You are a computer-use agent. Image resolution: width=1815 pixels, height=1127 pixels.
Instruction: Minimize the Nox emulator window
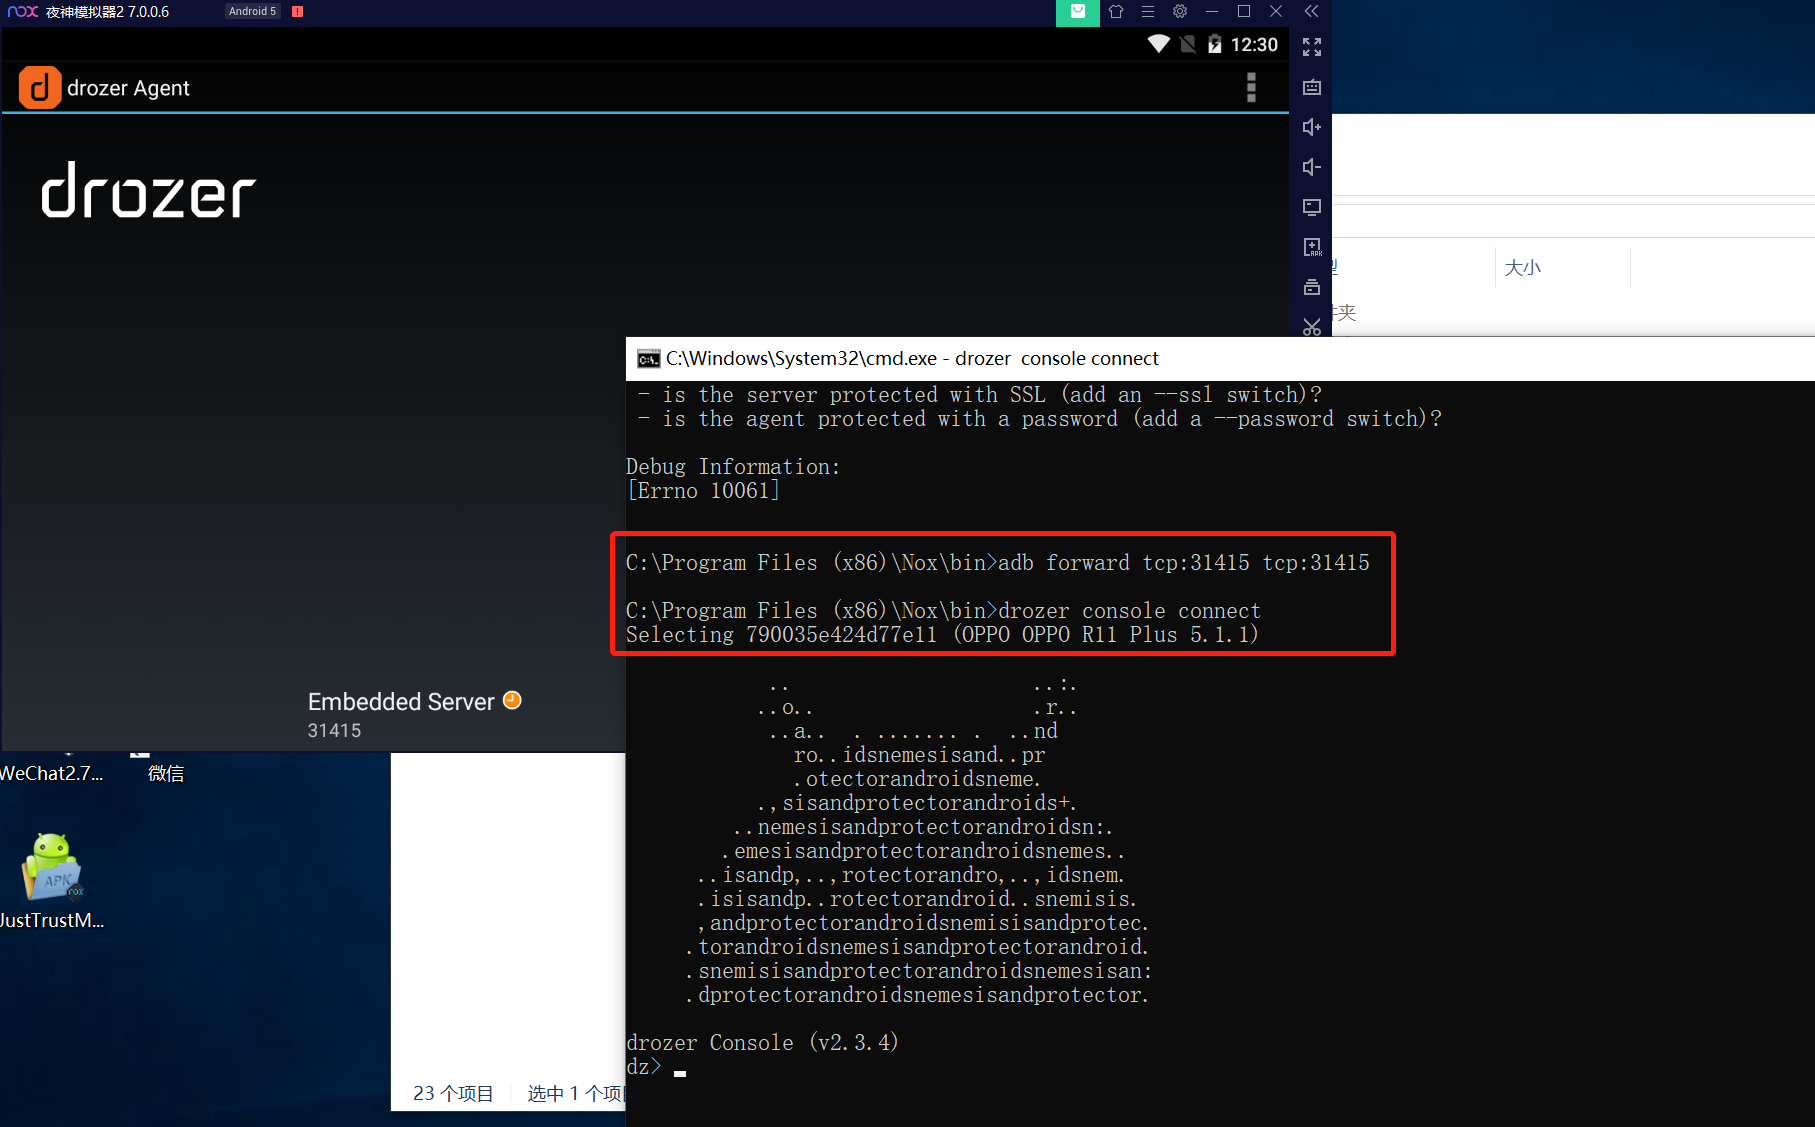[x=1212, y=12]
